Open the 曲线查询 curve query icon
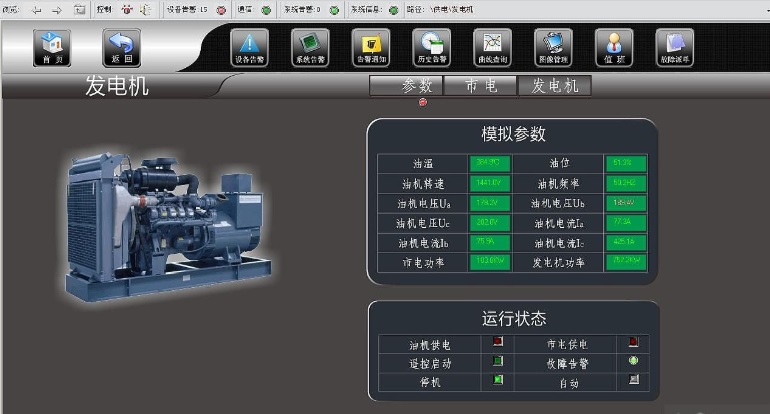 tap(492, 45)
